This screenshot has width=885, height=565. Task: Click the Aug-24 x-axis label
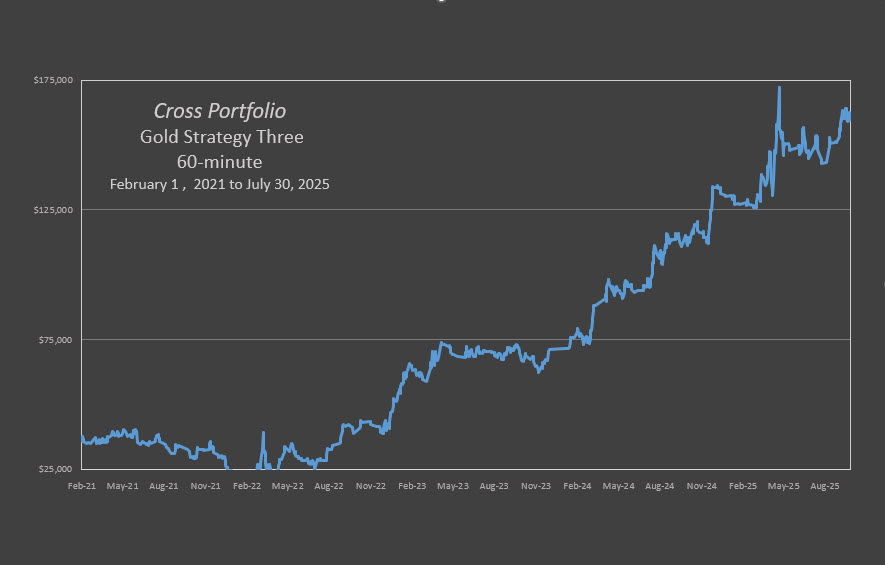click(660, 486)
